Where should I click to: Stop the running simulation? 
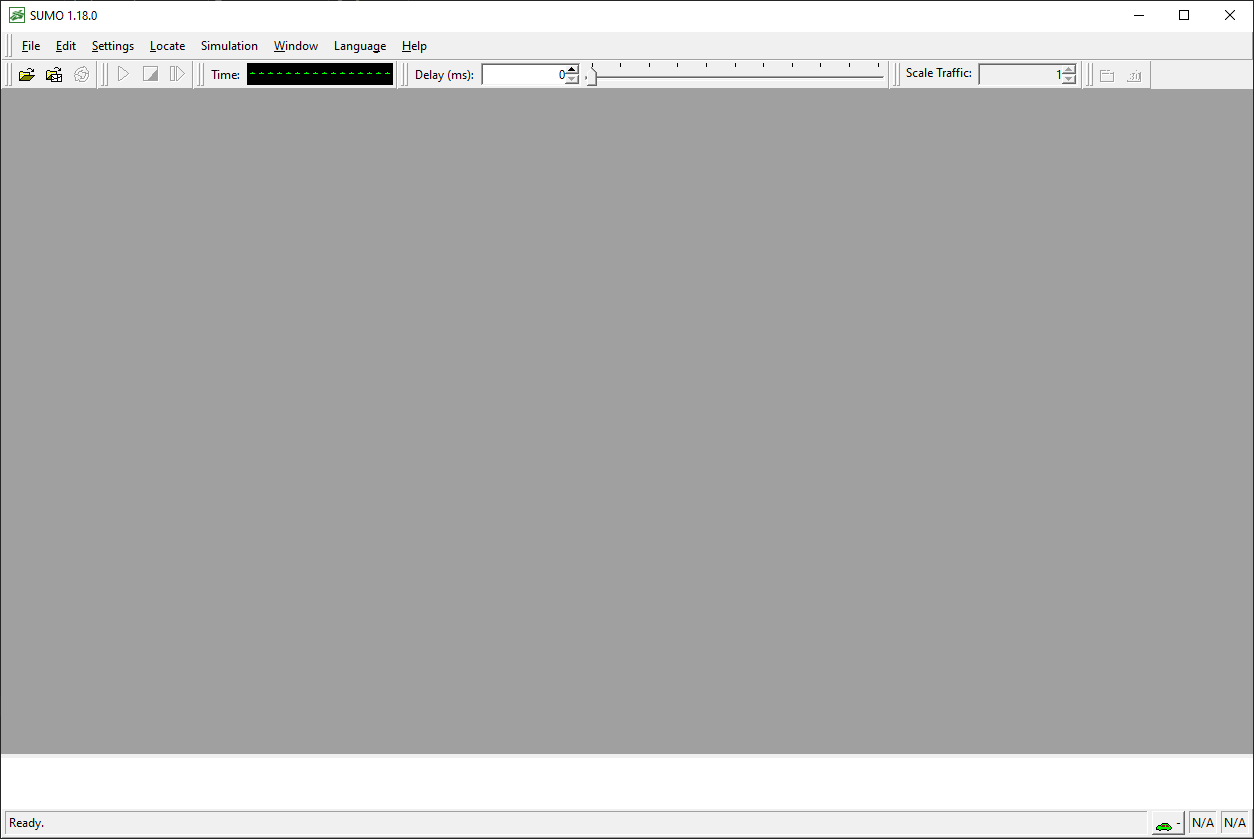[x=150, y=74]
